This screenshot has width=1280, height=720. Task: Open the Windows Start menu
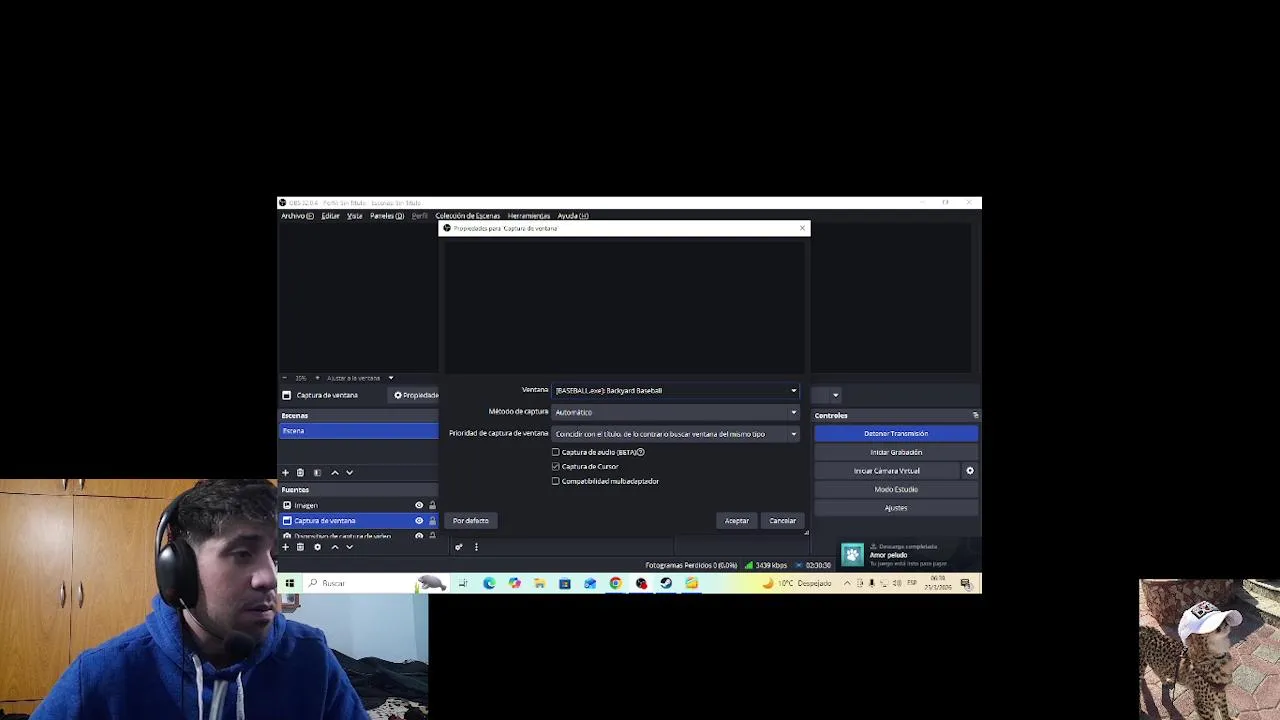(x=290, y=583)
